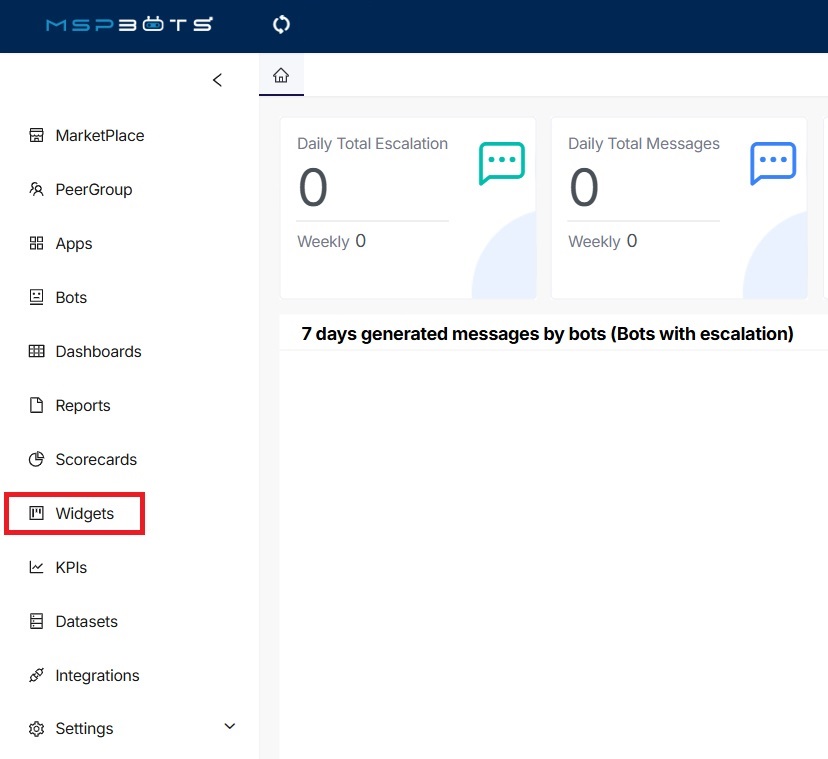The width and height of the screenshot is (828, 759).
Task: Open Widgets from the sidebar
Action: click(84, 514)
